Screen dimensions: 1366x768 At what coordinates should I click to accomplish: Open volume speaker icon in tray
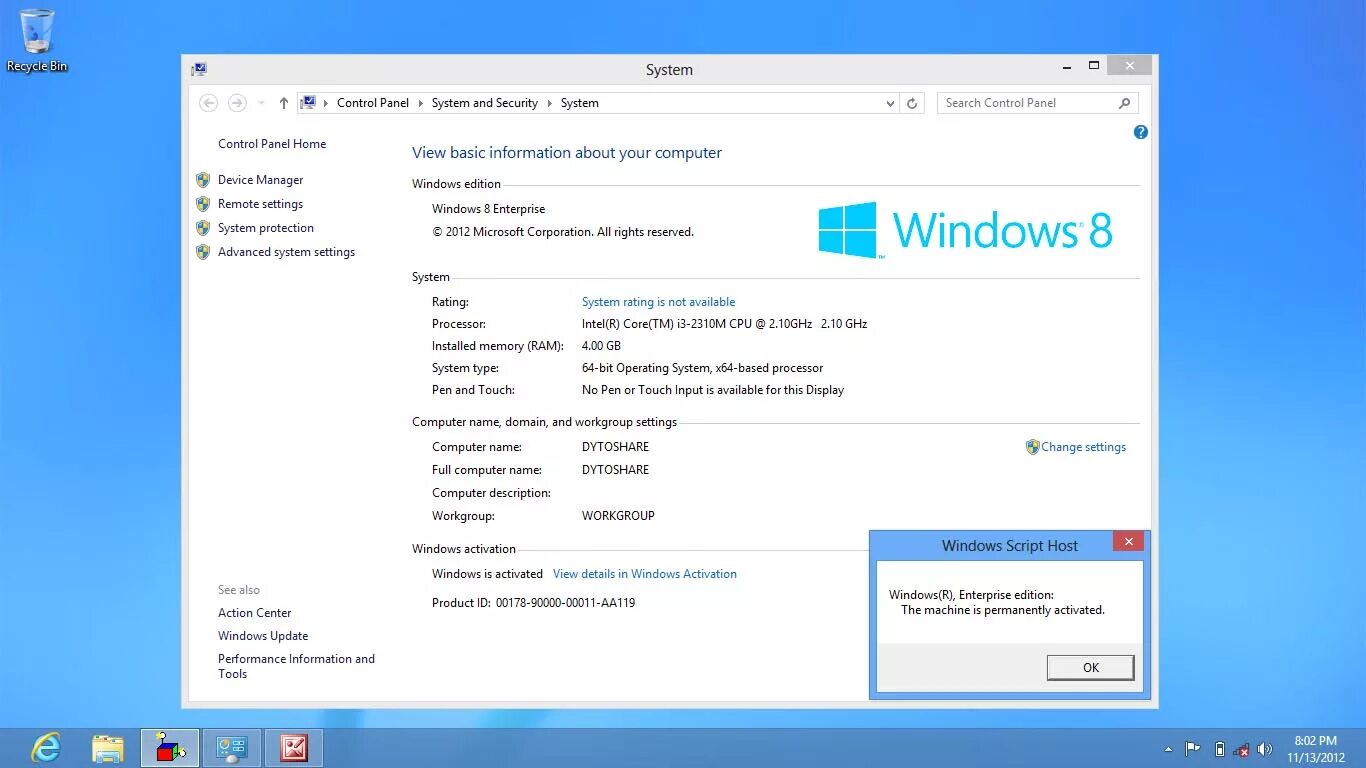[1265, 749]
